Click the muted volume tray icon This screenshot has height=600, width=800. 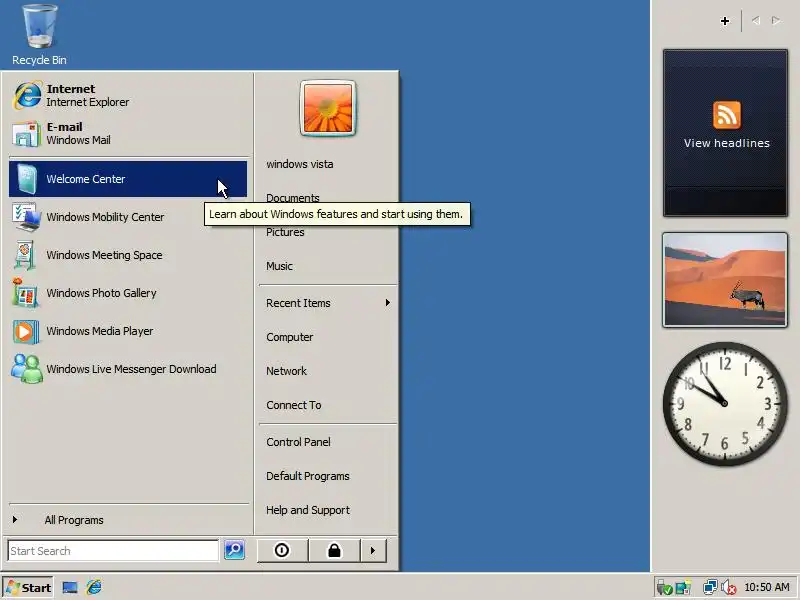729,588
